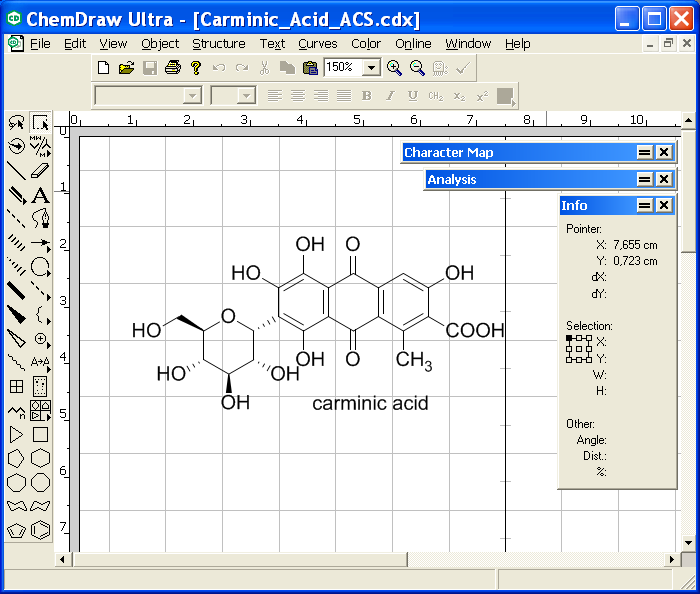700x594 pixels.
Task: Select the Cyclohexane ring tool
Action: coord(40,458)
